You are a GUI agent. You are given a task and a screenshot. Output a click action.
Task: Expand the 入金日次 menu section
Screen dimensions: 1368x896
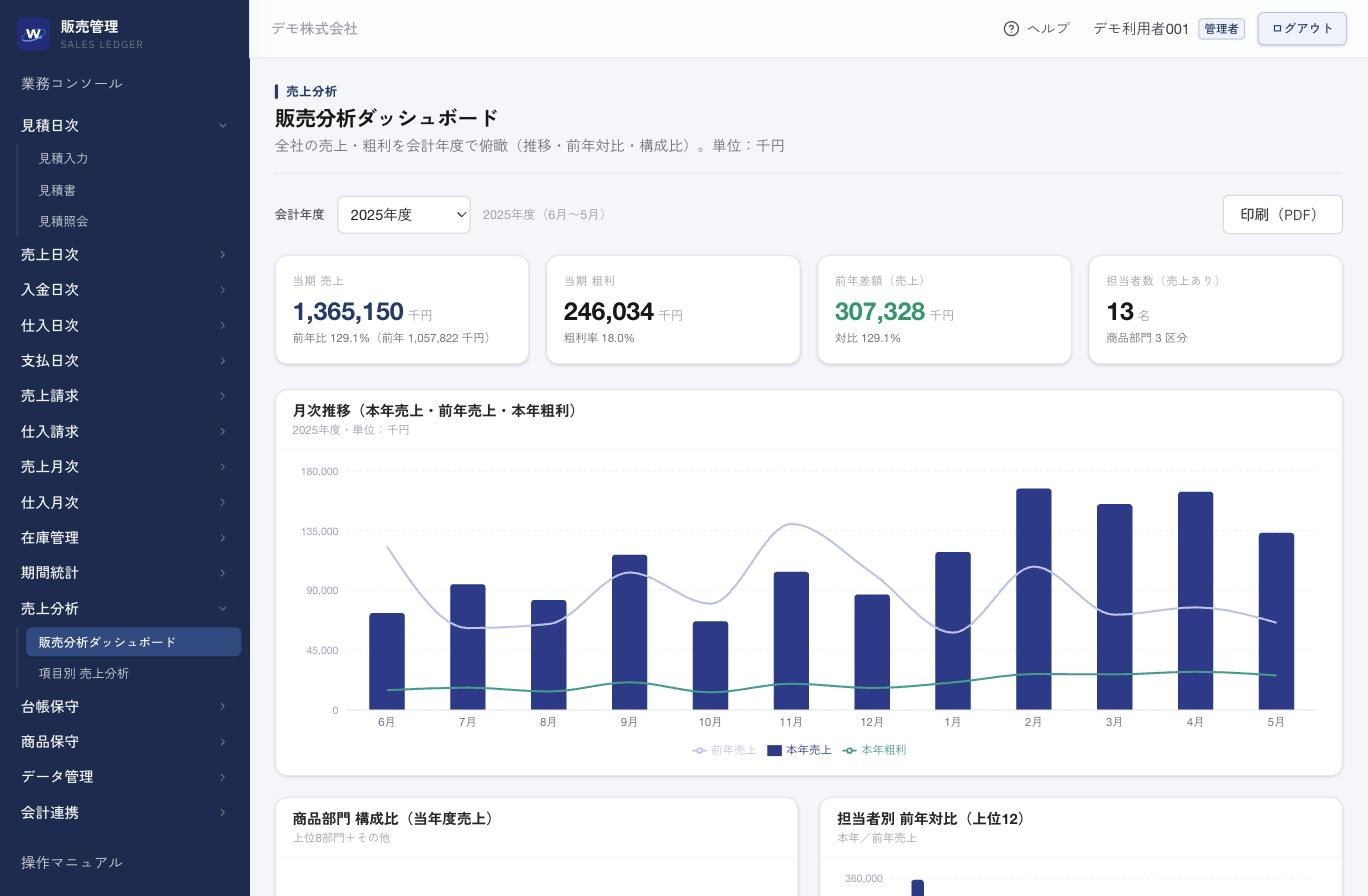coord(125,290)
